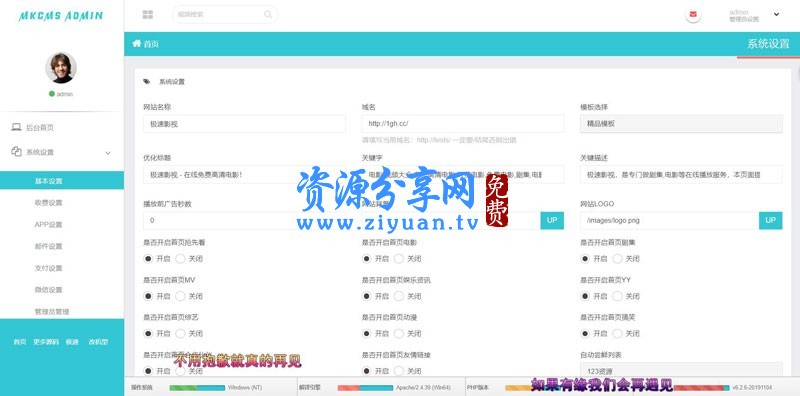
Task: Select 开启 for 是否开启首页剧集
Action: 585,259
